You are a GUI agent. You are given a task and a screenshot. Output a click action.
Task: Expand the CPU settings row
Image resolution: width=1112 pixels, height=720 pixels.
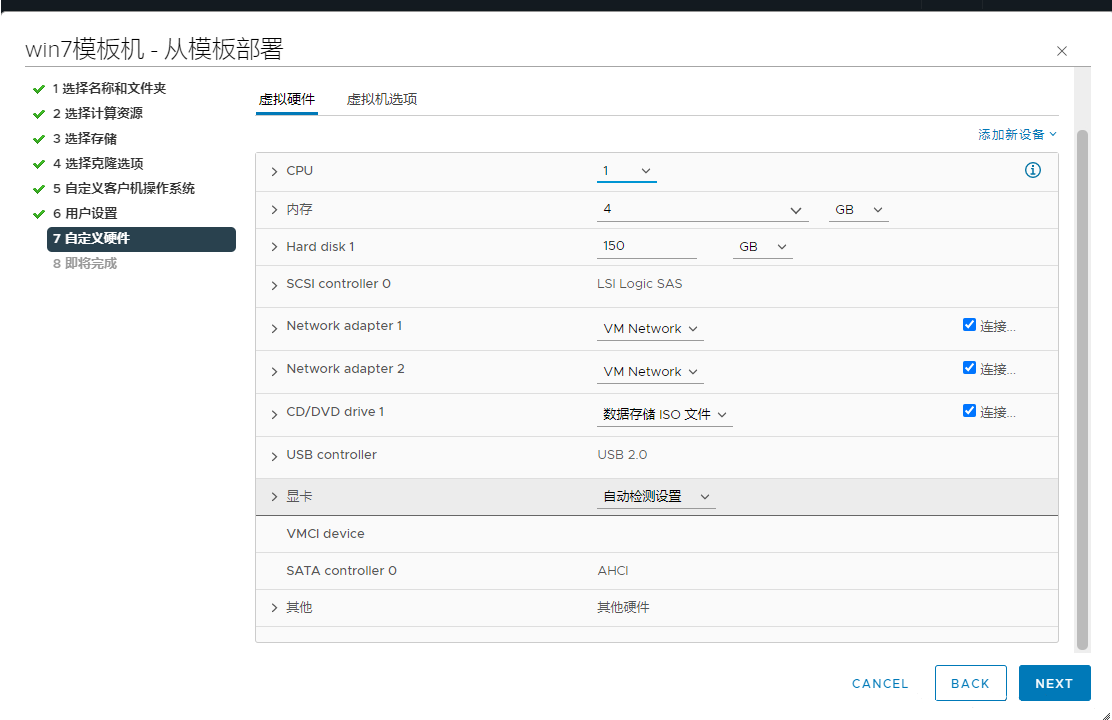tap(274, 172)
